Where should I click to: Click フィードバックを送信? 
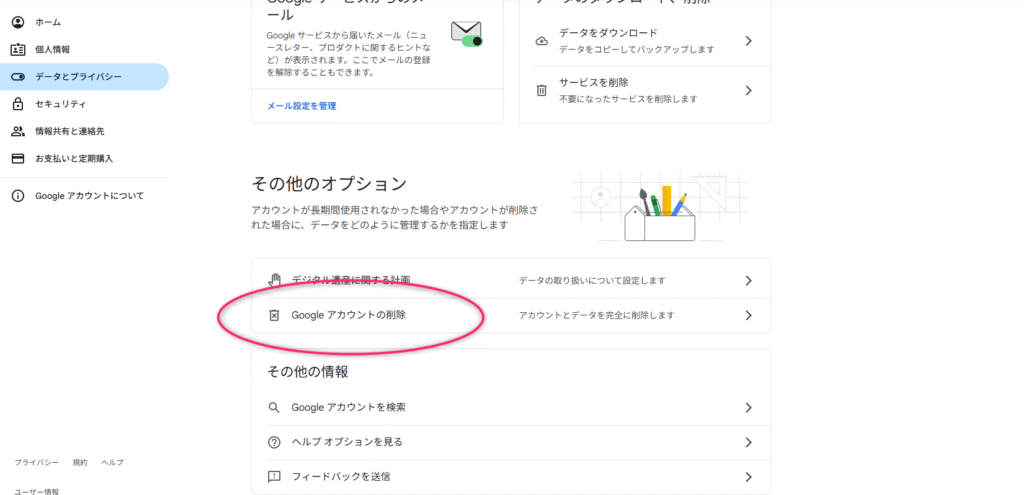[511, 477]
